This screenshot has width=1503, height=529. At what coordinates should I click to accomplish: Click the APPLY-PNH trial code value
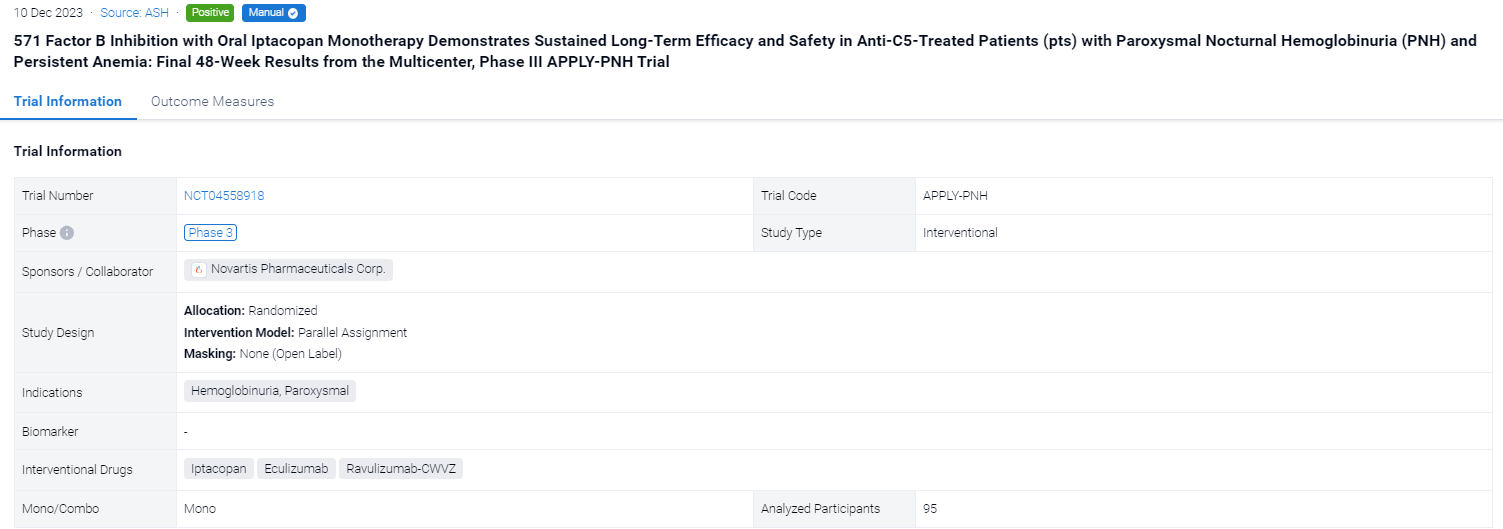click(x=955, y=196)
